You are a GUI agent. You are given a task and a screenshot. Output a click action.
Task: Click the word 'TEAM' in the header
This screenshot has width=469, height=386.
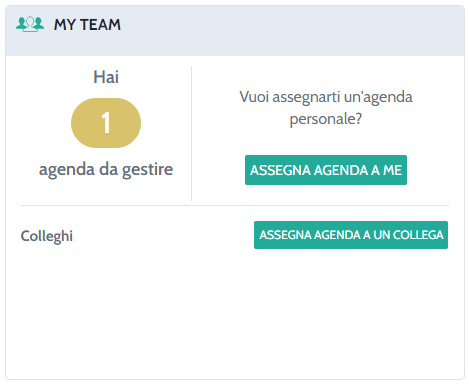[x=100, y=25]
